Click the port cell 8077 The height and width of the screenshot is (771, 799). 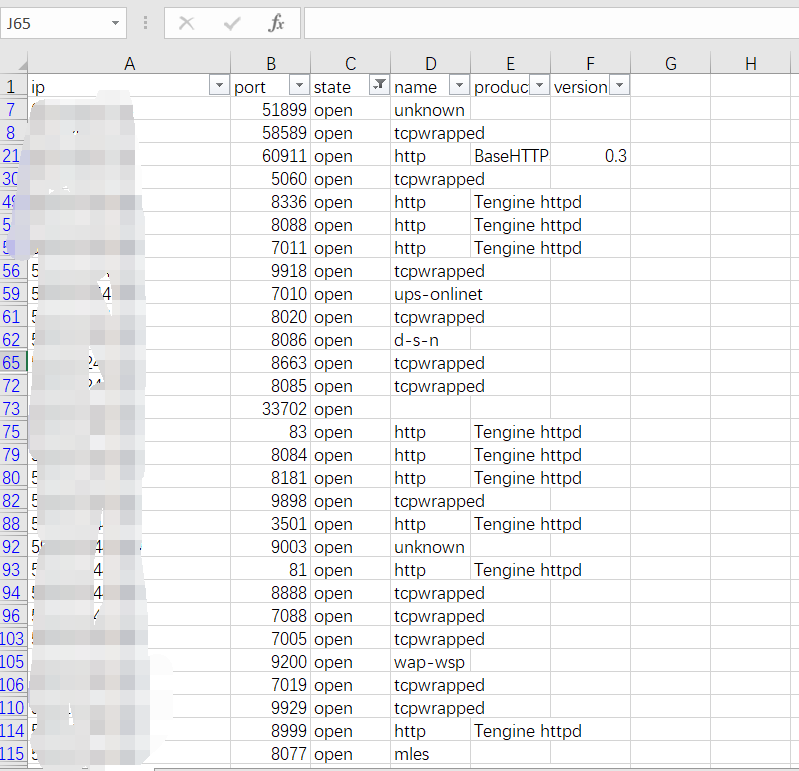click(x=271, y=753)
